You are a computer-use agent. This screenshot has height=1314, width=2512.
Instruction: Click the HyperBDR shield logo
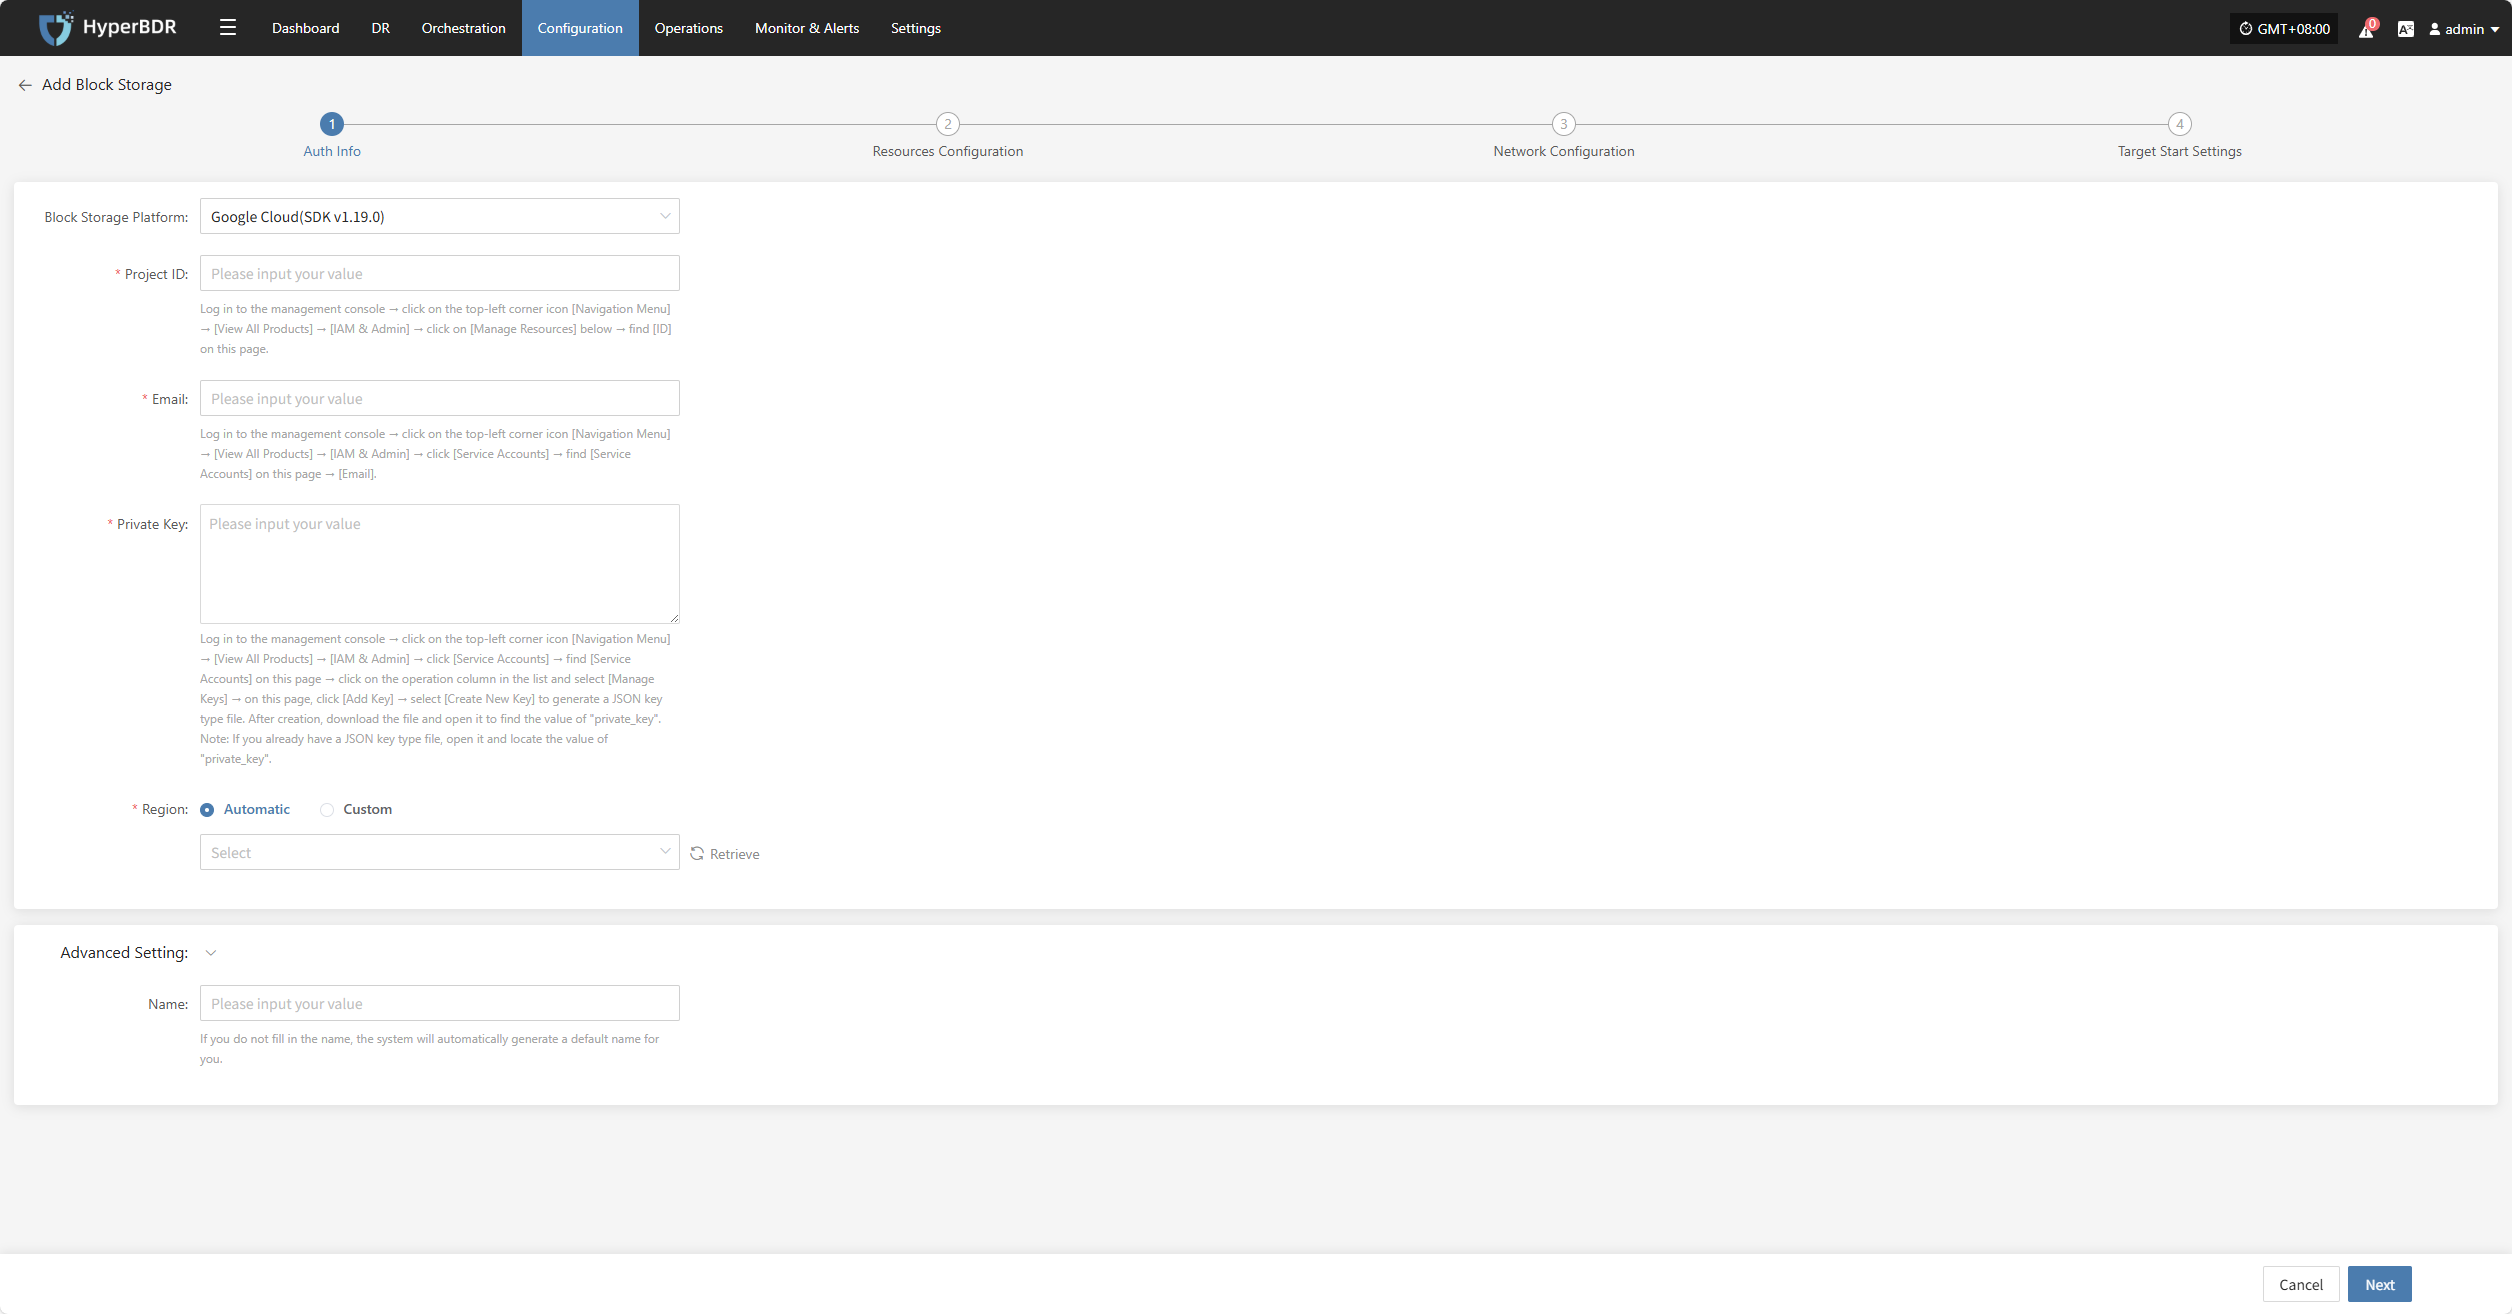point(55,28)
